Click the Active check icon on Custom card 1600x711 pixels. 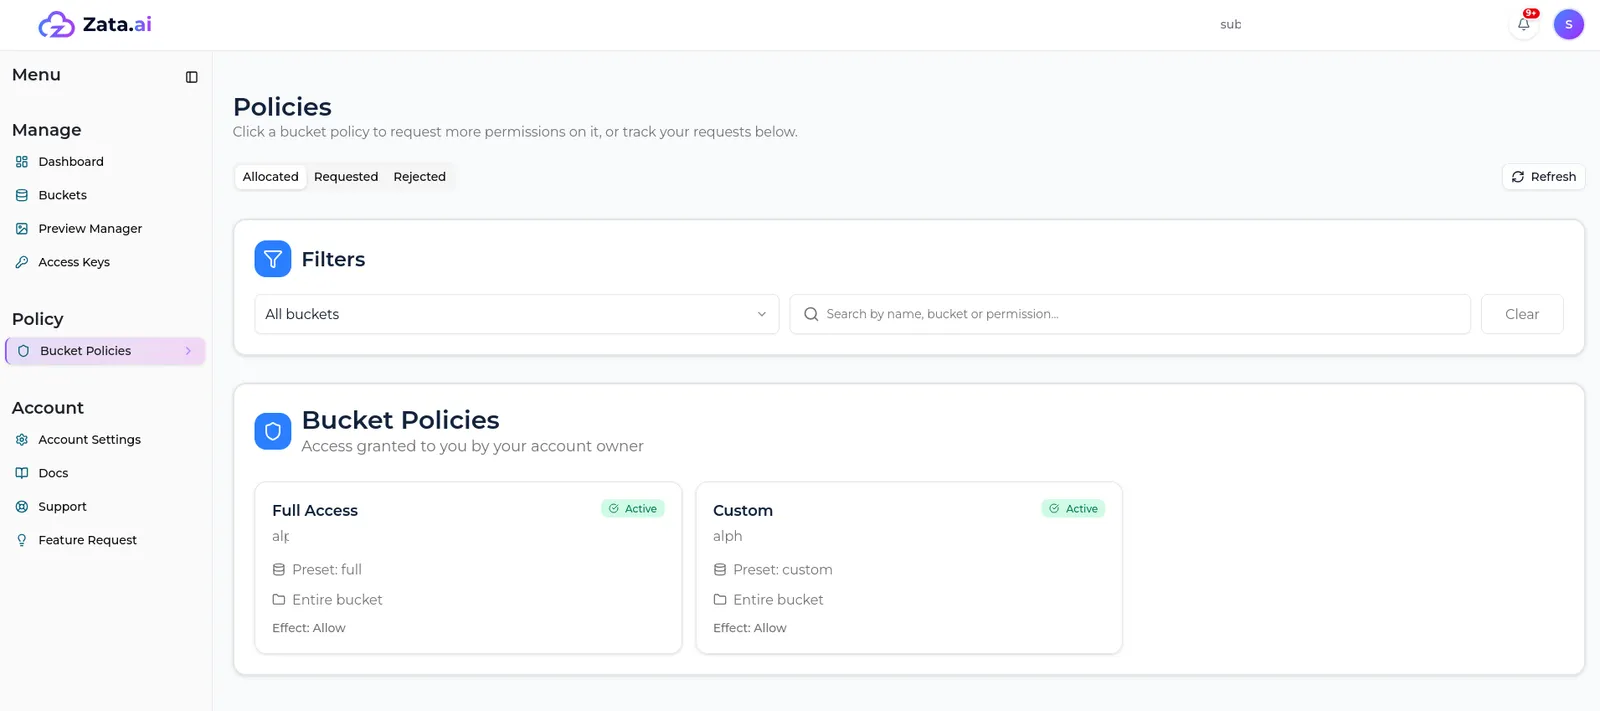(1054, 509)
